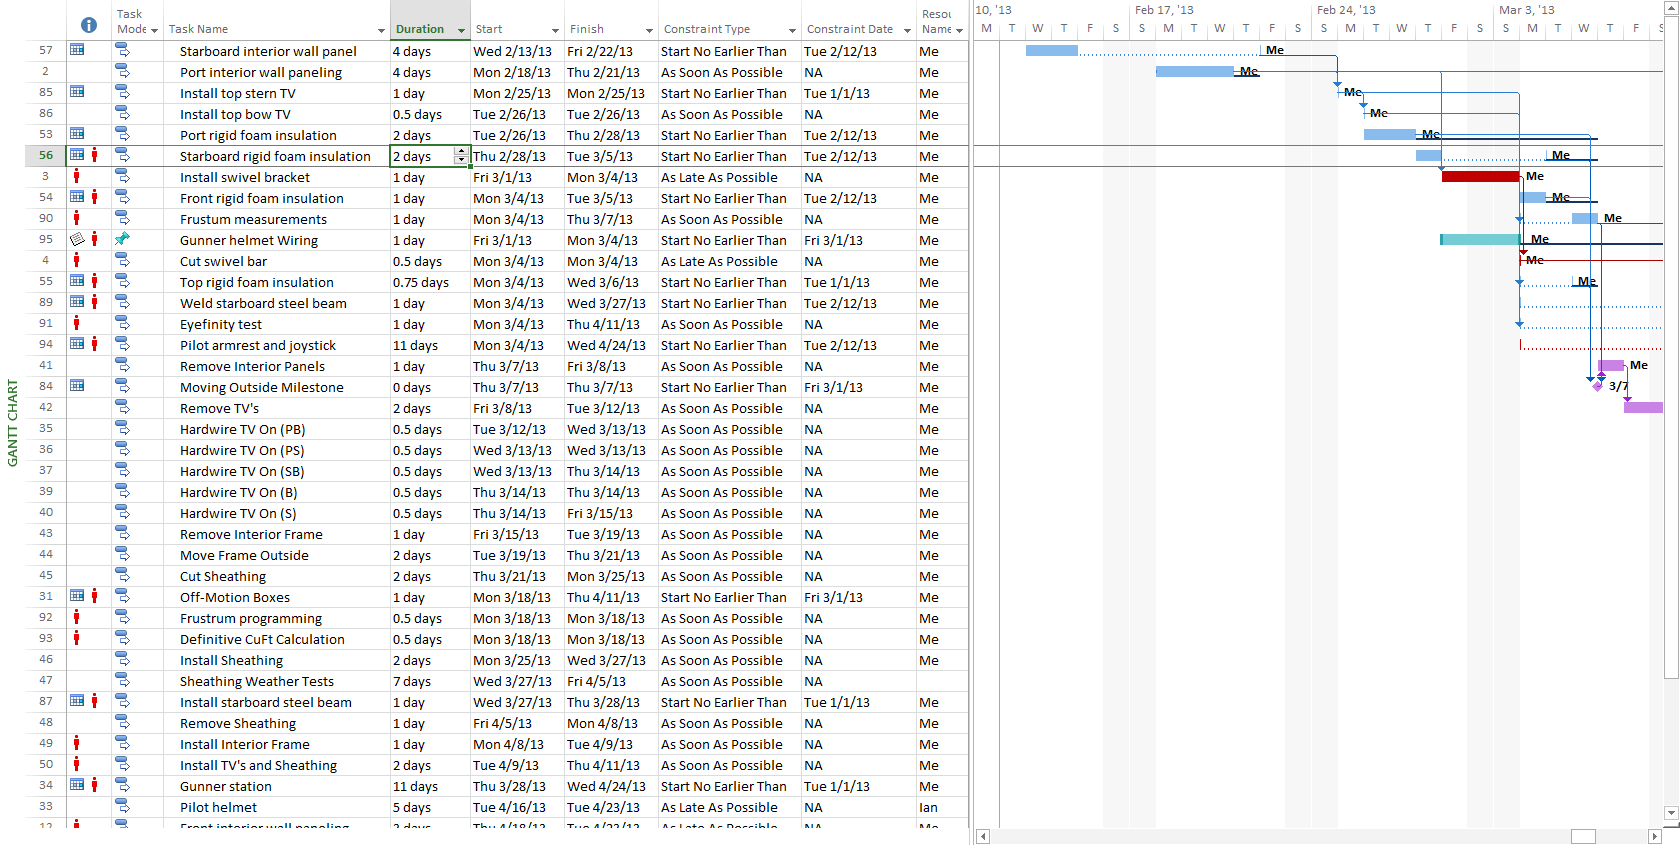Click the overallocated red person icon for Starboard rigid foam insulation
This screenshot has width=1680, height=845.
pyautogui.click(x=95, y=155)
